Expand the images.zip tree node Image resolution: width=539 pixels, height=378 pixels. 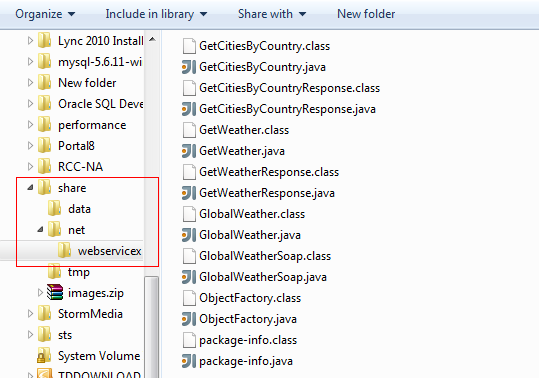pos(40,292)
